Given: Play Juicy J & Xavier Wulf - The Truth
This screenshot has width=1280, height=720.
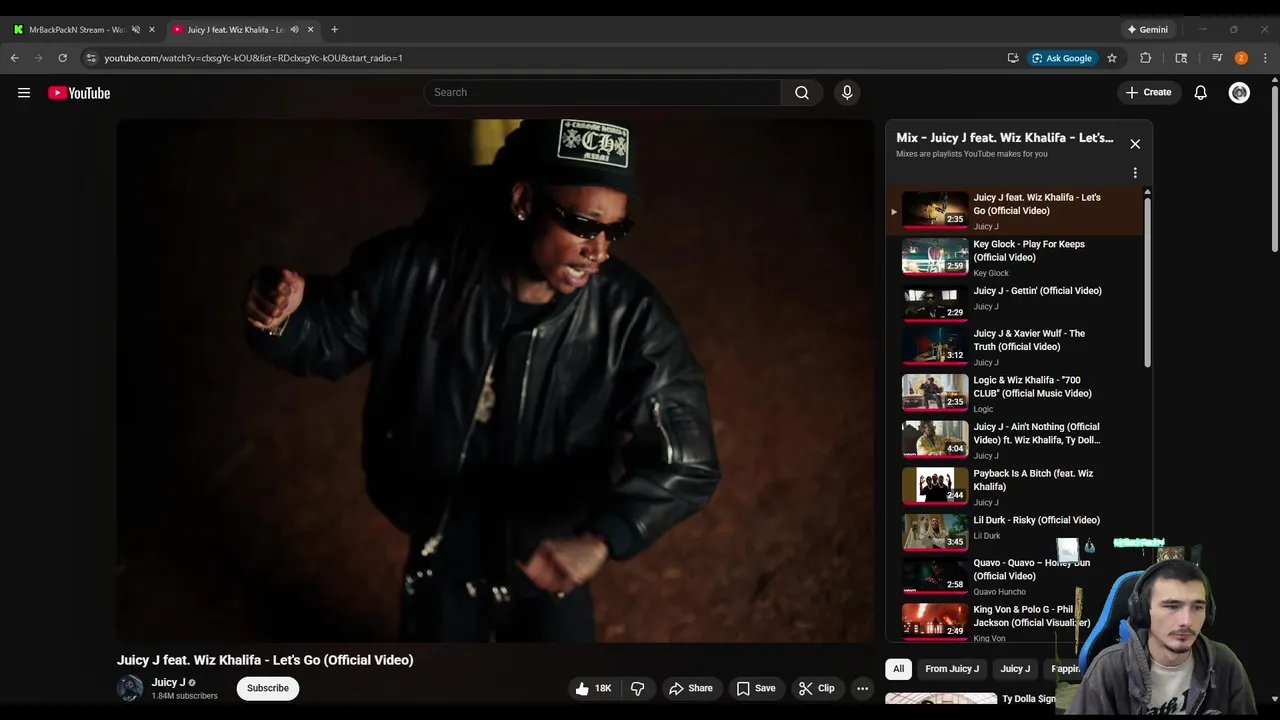Looking at the screenshot, I should [1014, 347].
